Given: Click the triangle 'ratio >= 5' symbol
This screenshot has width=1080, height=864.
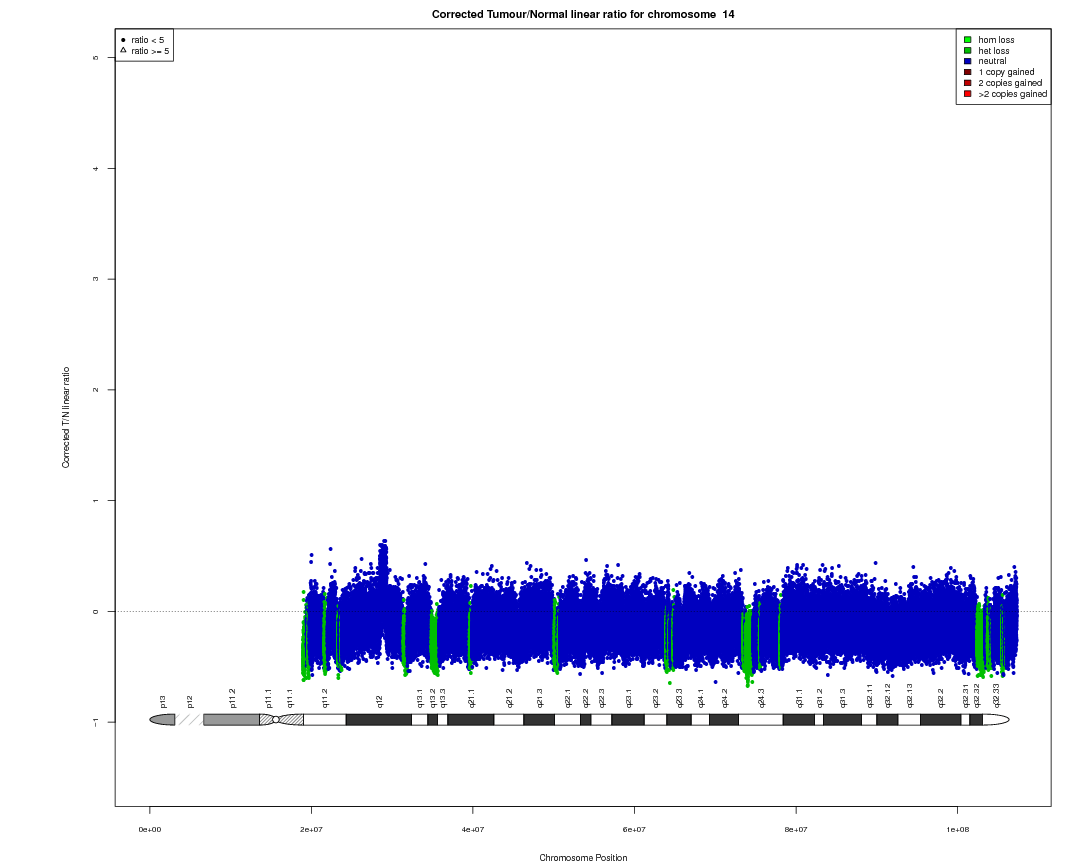Looking at the screenshot, I should [123, 50].
